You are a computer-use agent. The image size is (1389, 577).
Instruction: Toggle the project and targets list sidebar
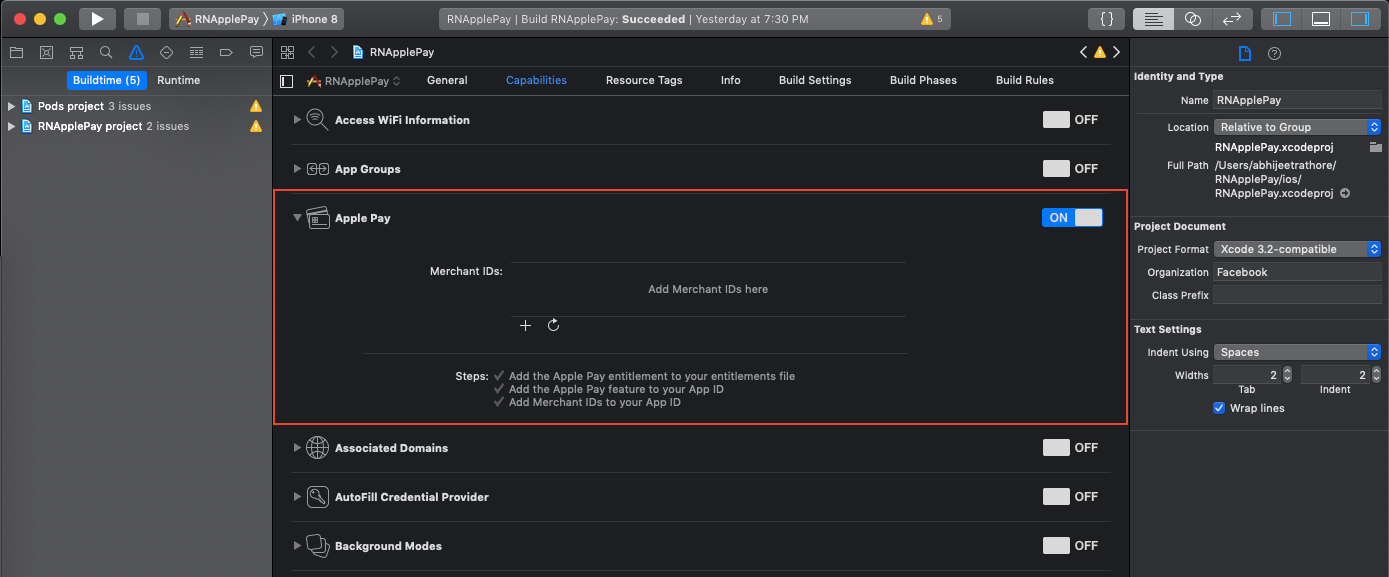coord(287,81)
